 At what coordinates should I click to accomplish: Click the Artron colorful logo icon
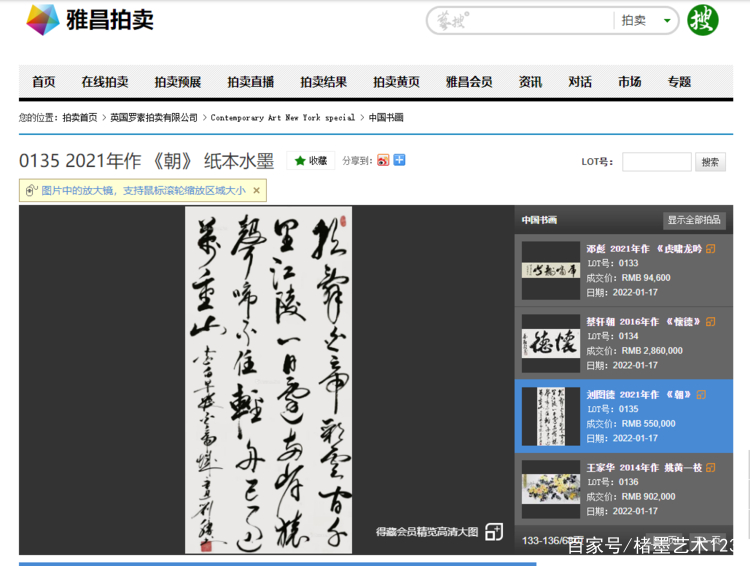(x=43, y=20)
